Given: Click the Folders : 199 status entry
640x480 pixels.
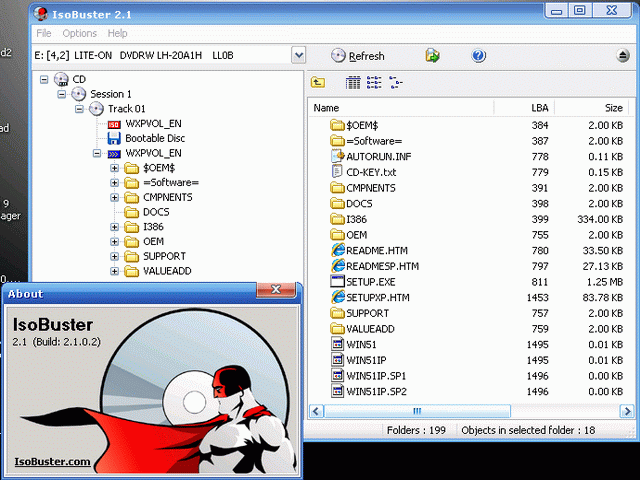Looking at the screenshot, I should 416,430.
